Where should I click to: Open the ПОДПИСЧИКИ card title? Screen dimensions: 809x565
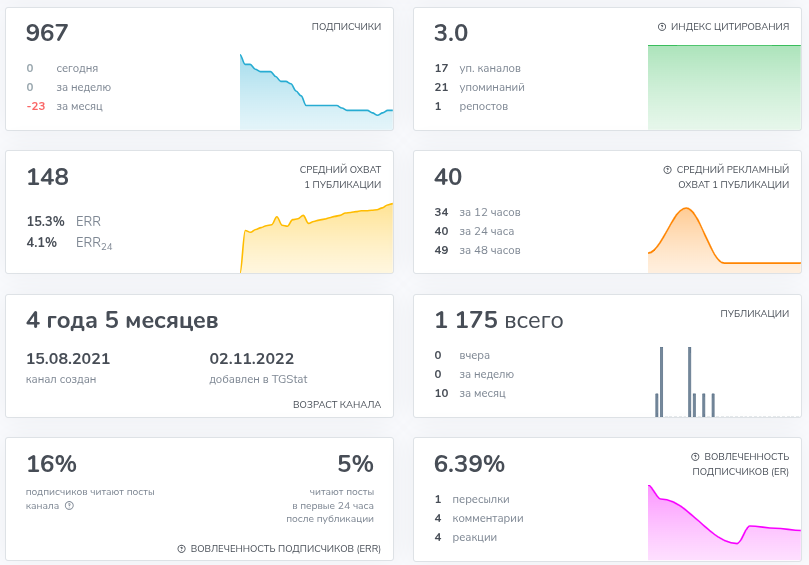[346, 26]
